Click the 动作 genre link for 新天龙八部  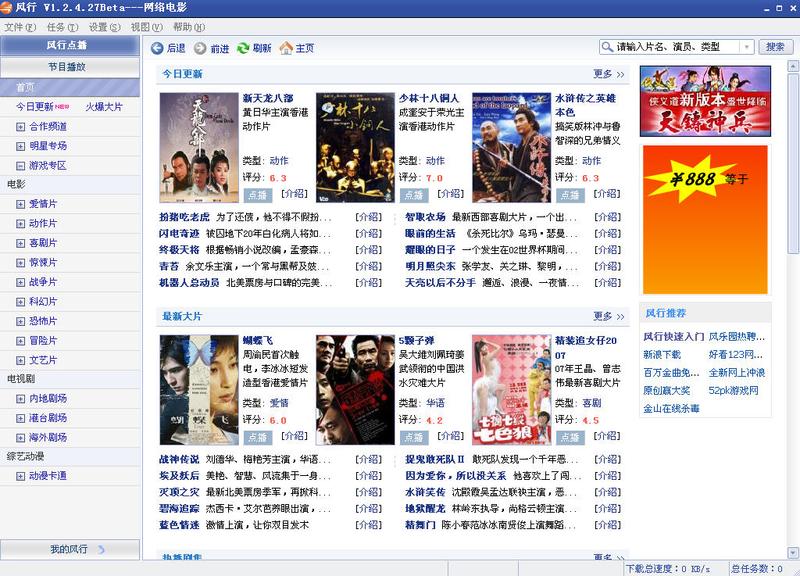point(279,161)
